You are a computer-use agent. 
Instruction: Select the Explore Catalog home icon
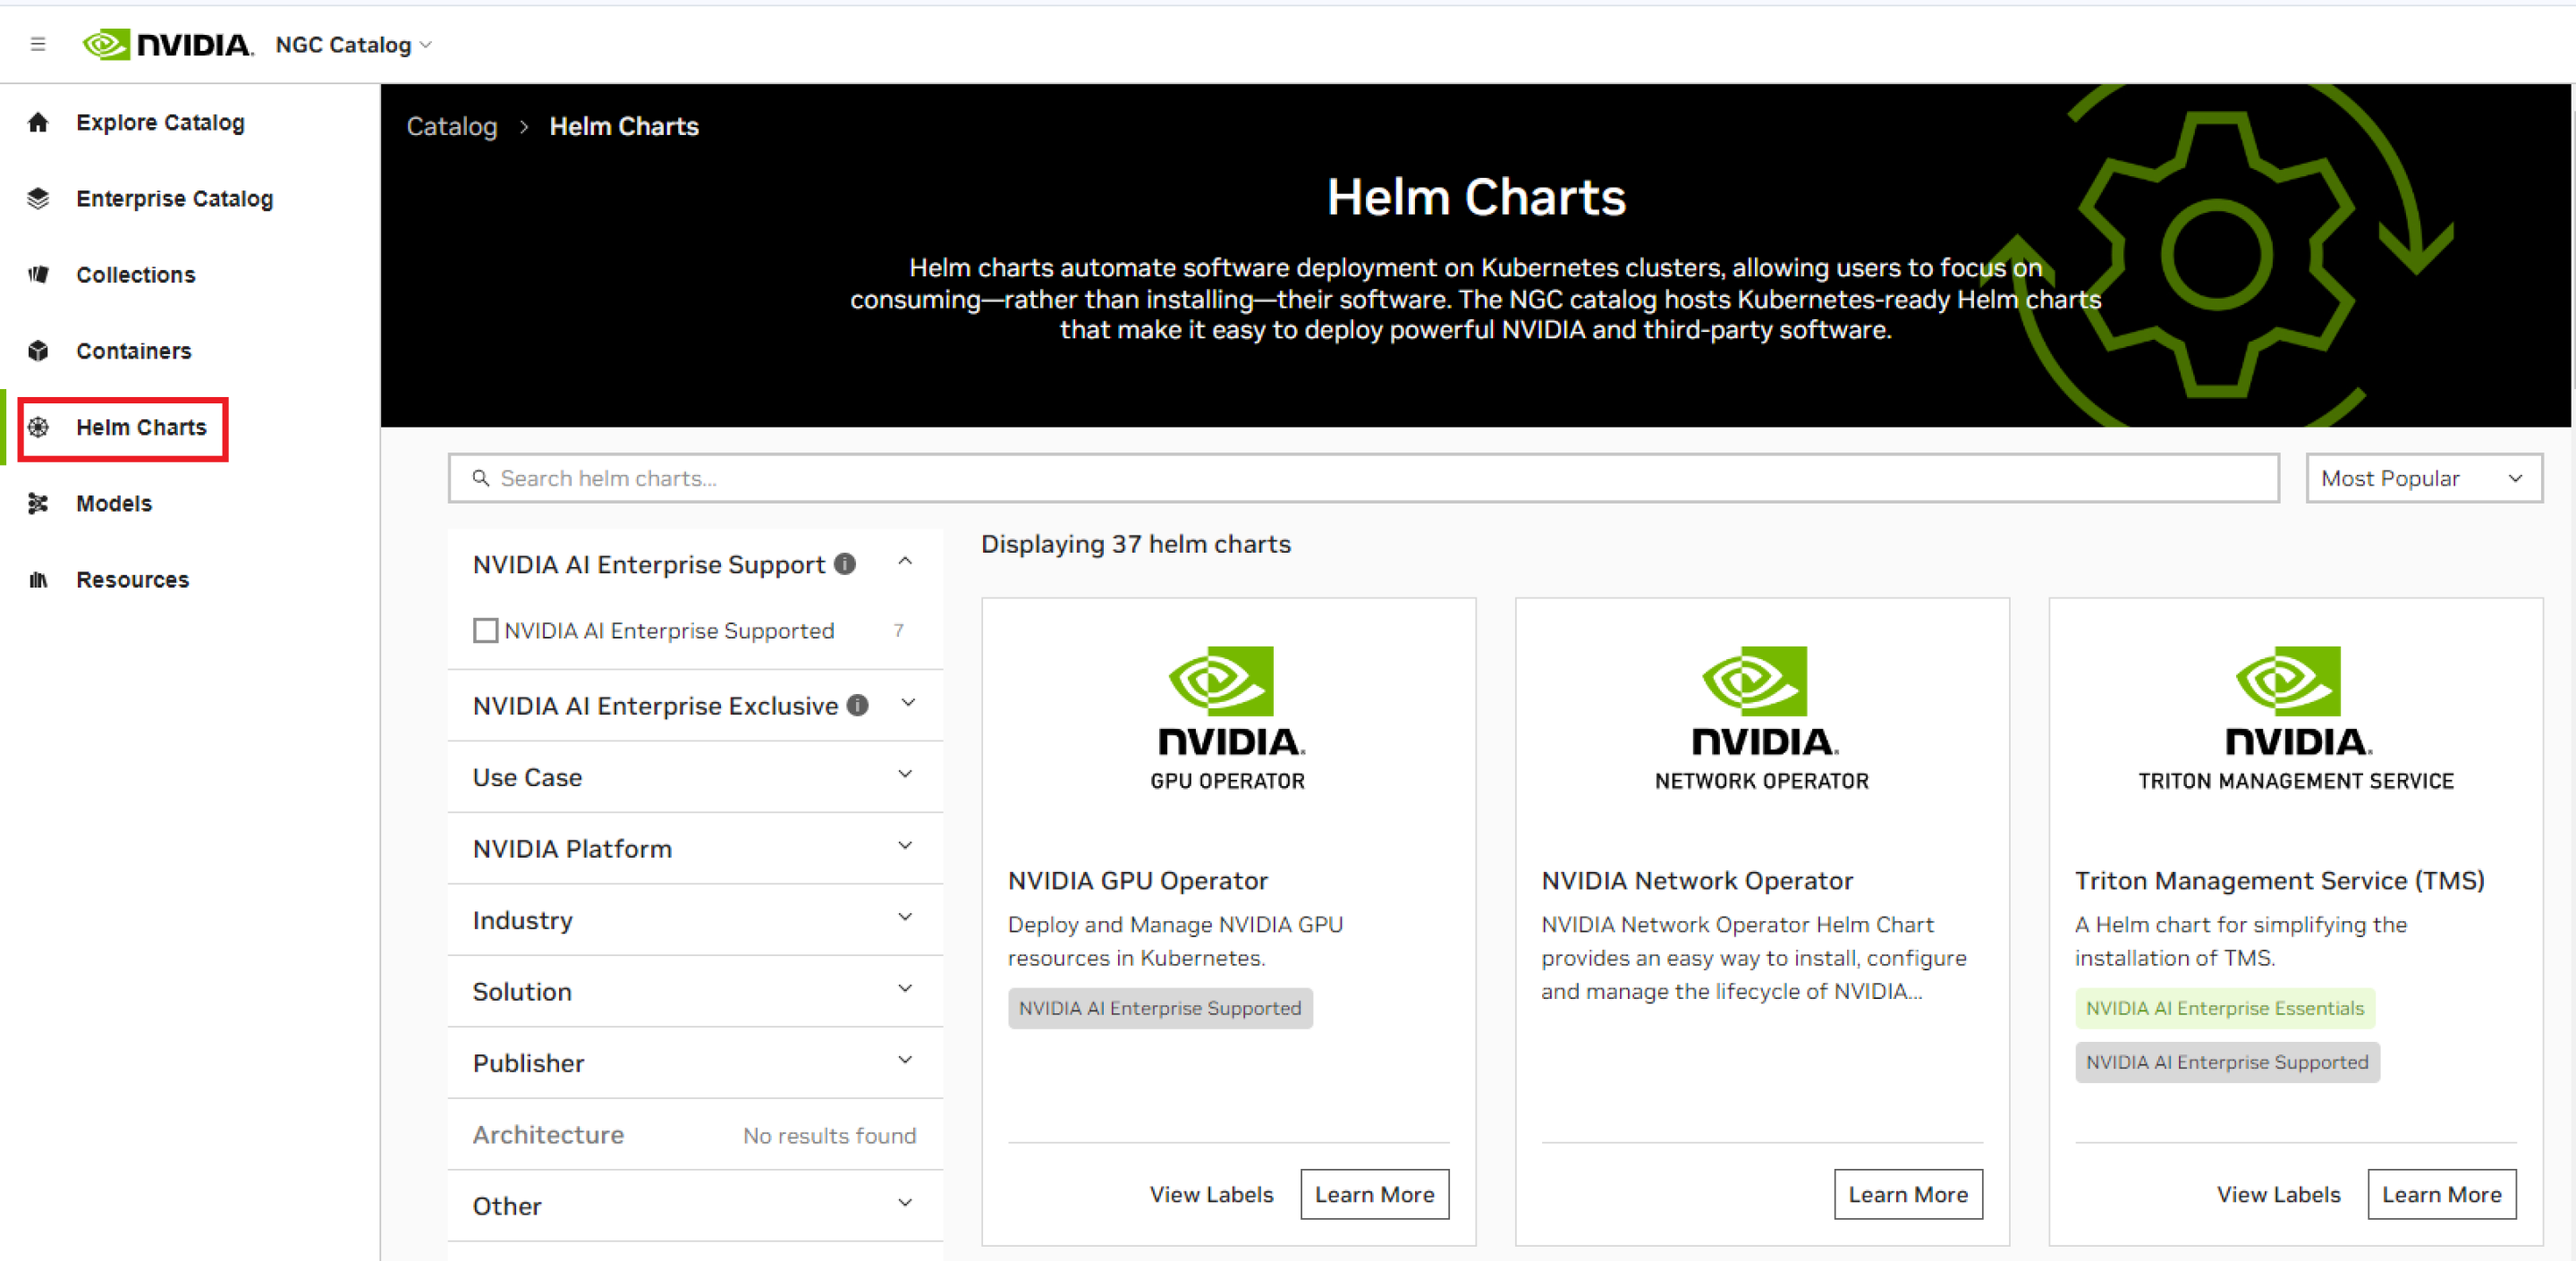click(38, 122)
